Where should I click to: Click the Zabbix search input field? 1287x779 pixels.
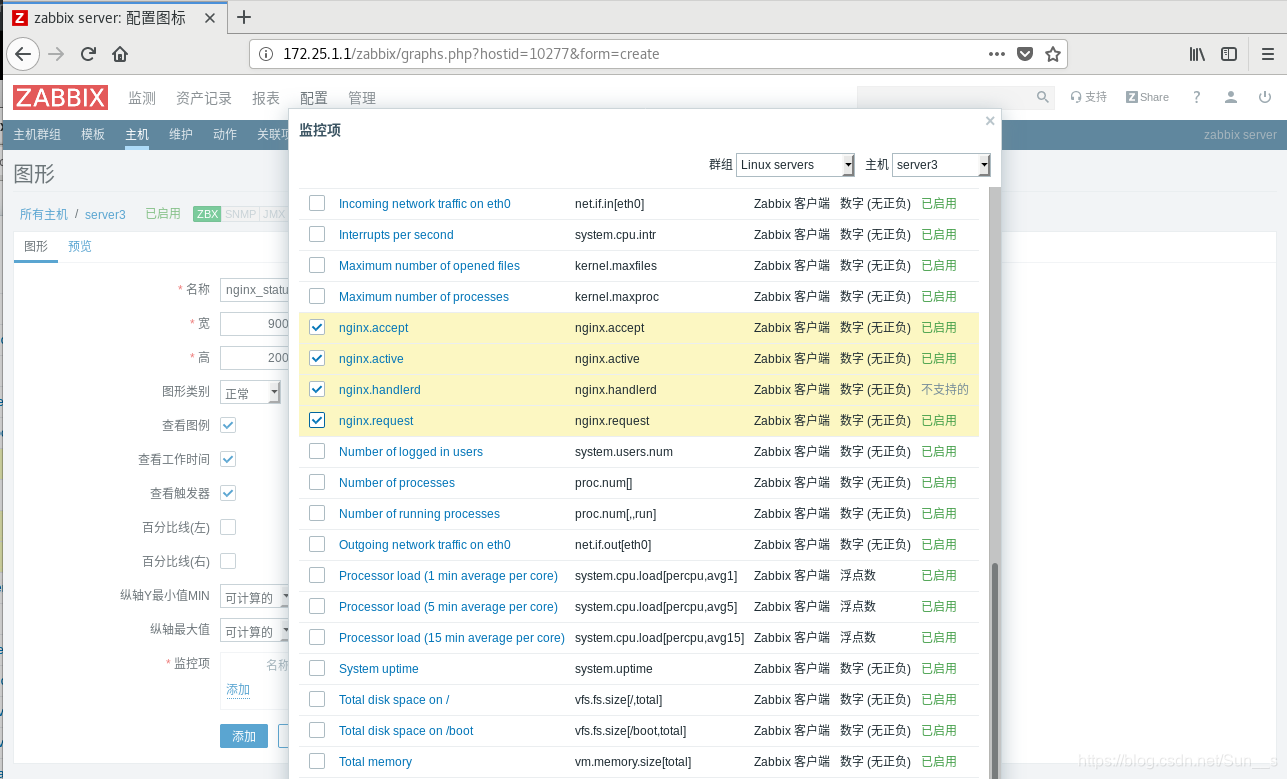coord(945,97)
